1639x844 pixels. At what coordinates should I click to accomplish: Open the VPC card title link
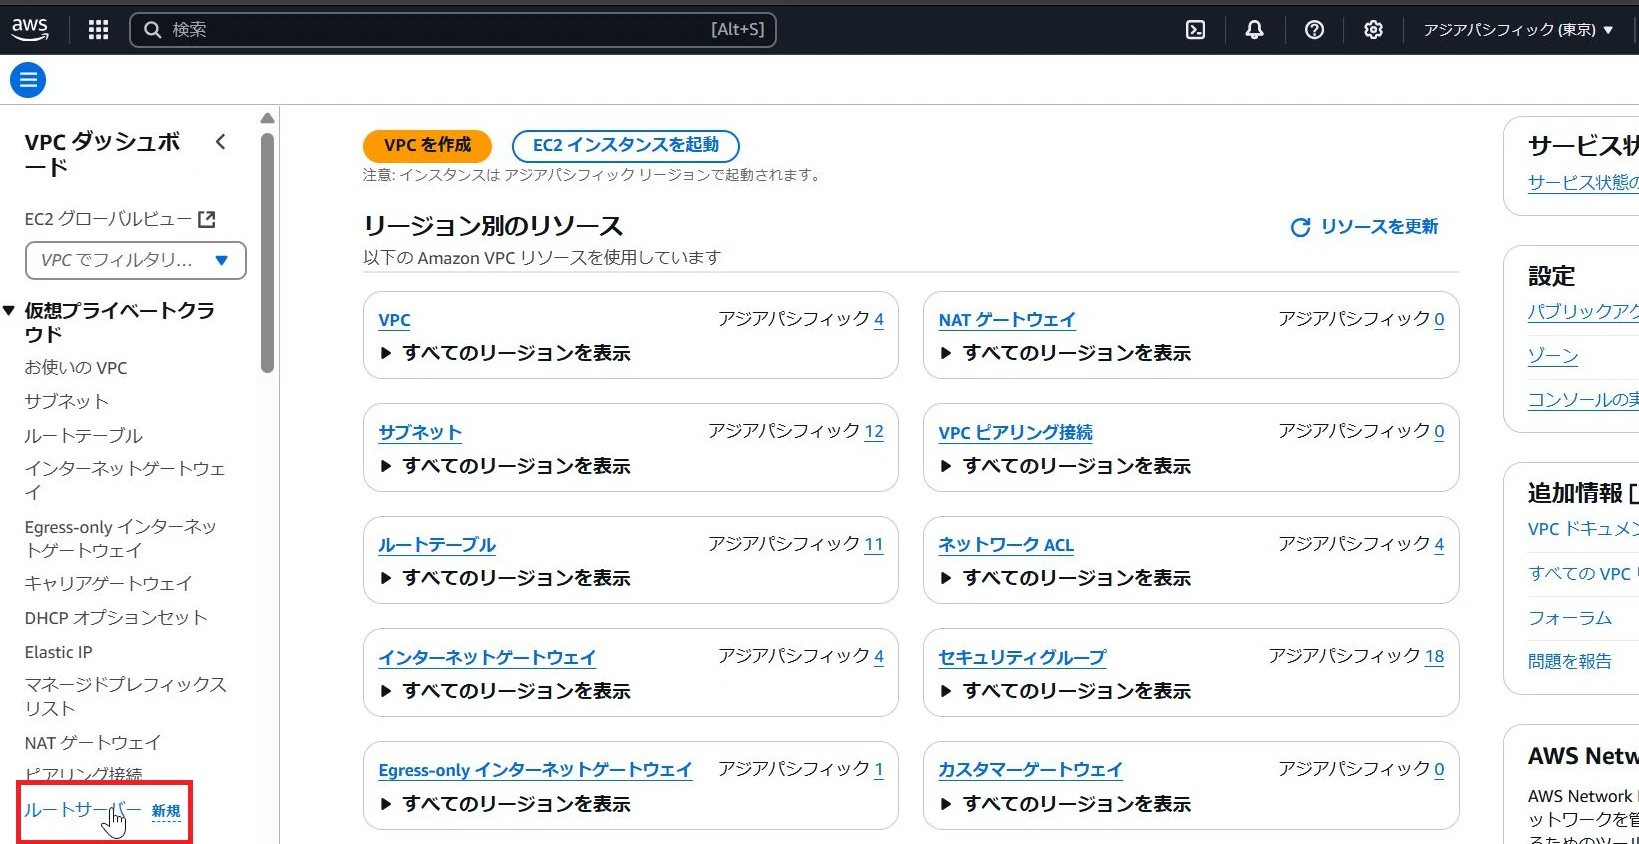click(394, 320)
